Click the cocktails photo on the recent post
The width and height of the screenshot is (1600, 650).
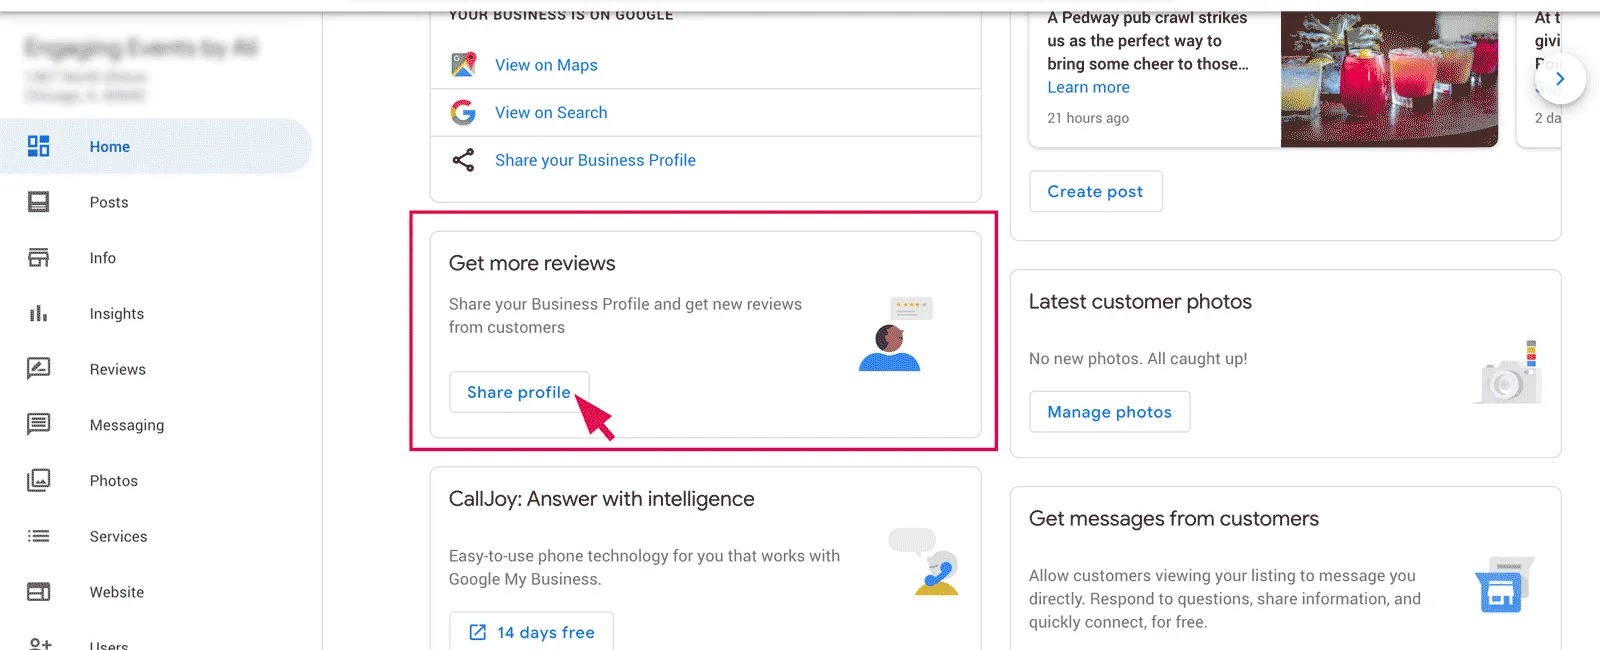pos(1388,75)
